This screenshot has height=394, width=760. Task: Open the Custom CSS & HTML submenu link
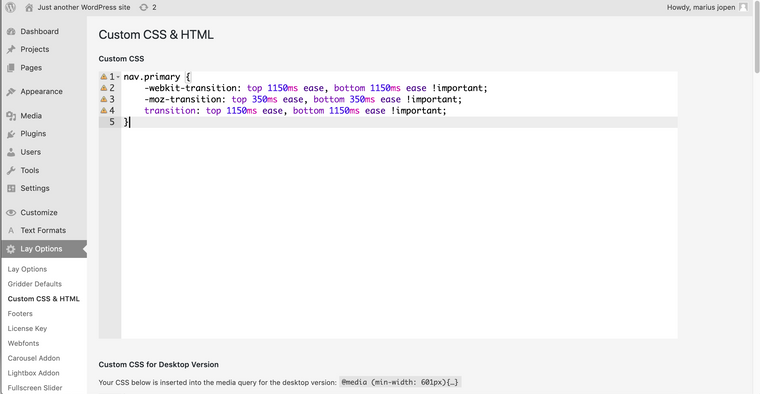tap(44, 299)
